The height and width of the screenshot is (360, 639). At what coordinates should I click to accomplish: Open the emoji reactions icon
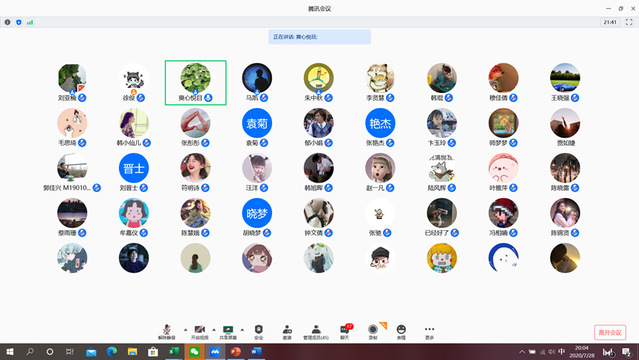[401, 332]
